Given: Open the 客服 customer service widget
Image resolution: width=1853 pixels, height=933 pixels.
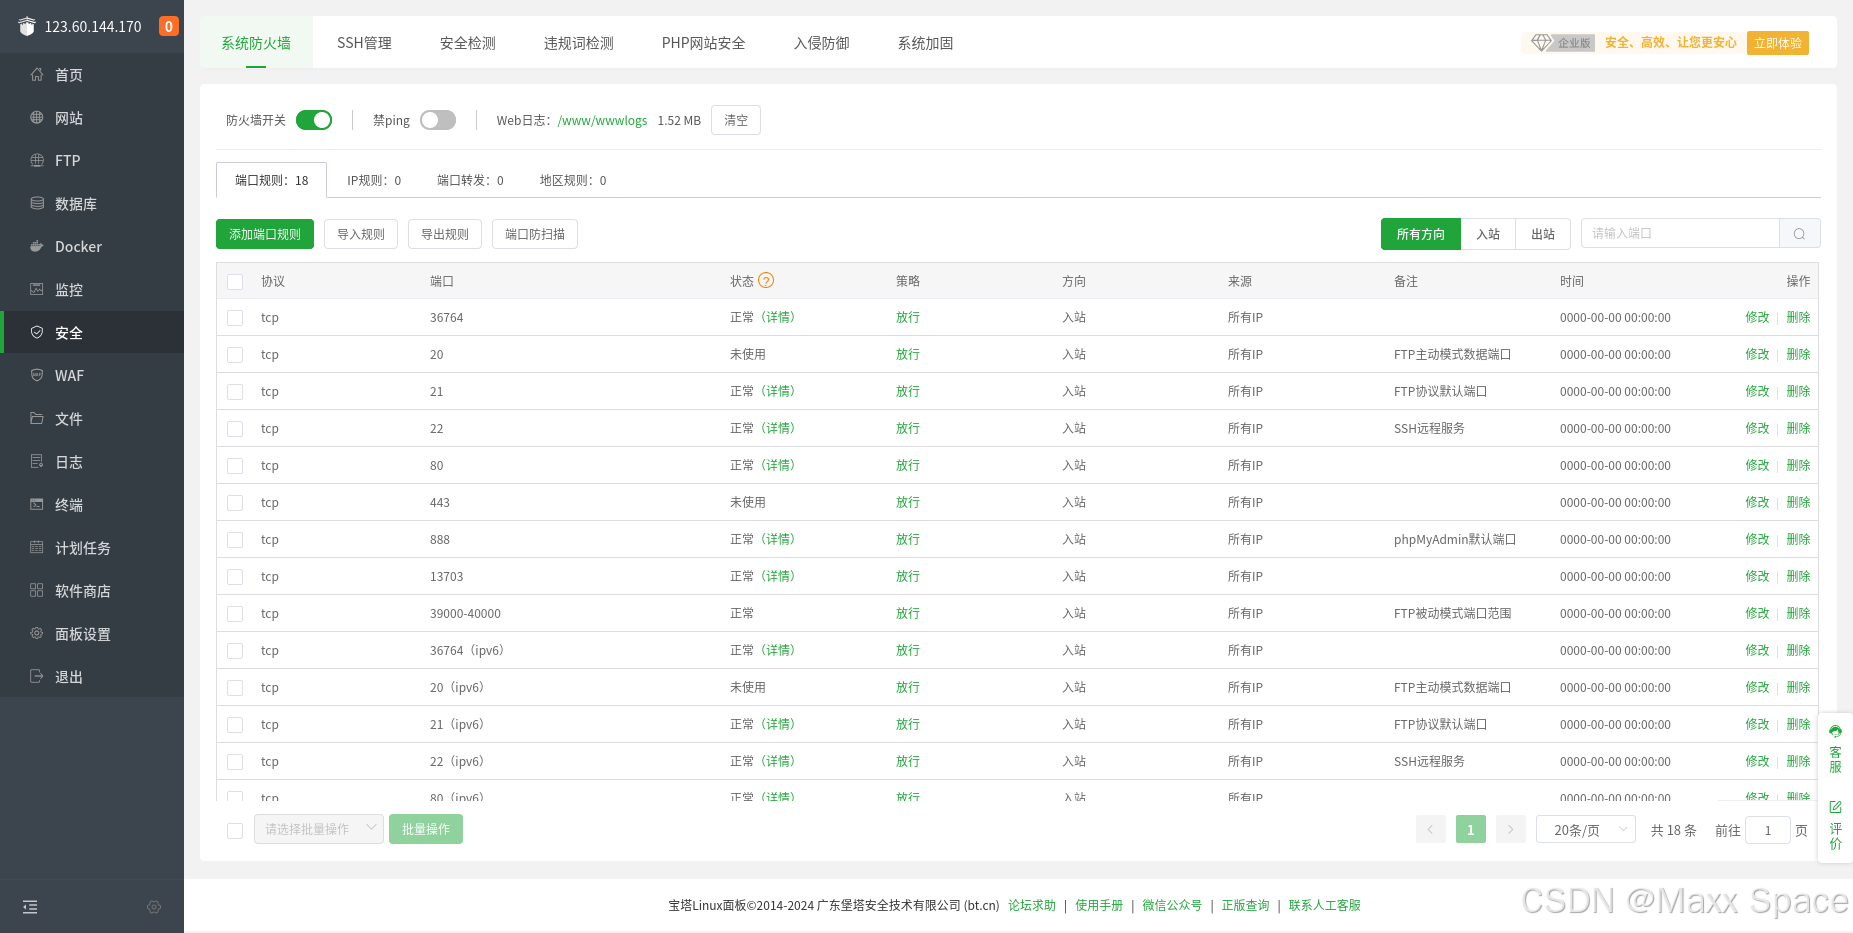Looking at the screenshot, I should coord(1835,749).
